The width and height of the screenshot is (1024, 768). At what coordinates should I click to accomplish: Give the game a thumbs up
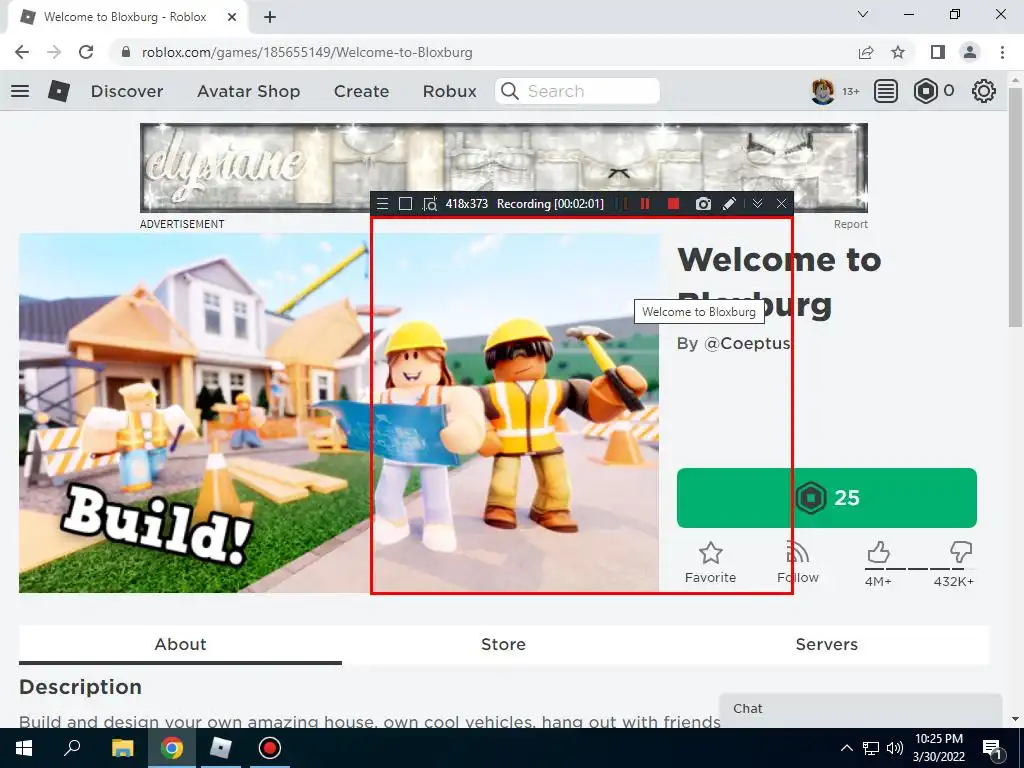click(878, 553)
